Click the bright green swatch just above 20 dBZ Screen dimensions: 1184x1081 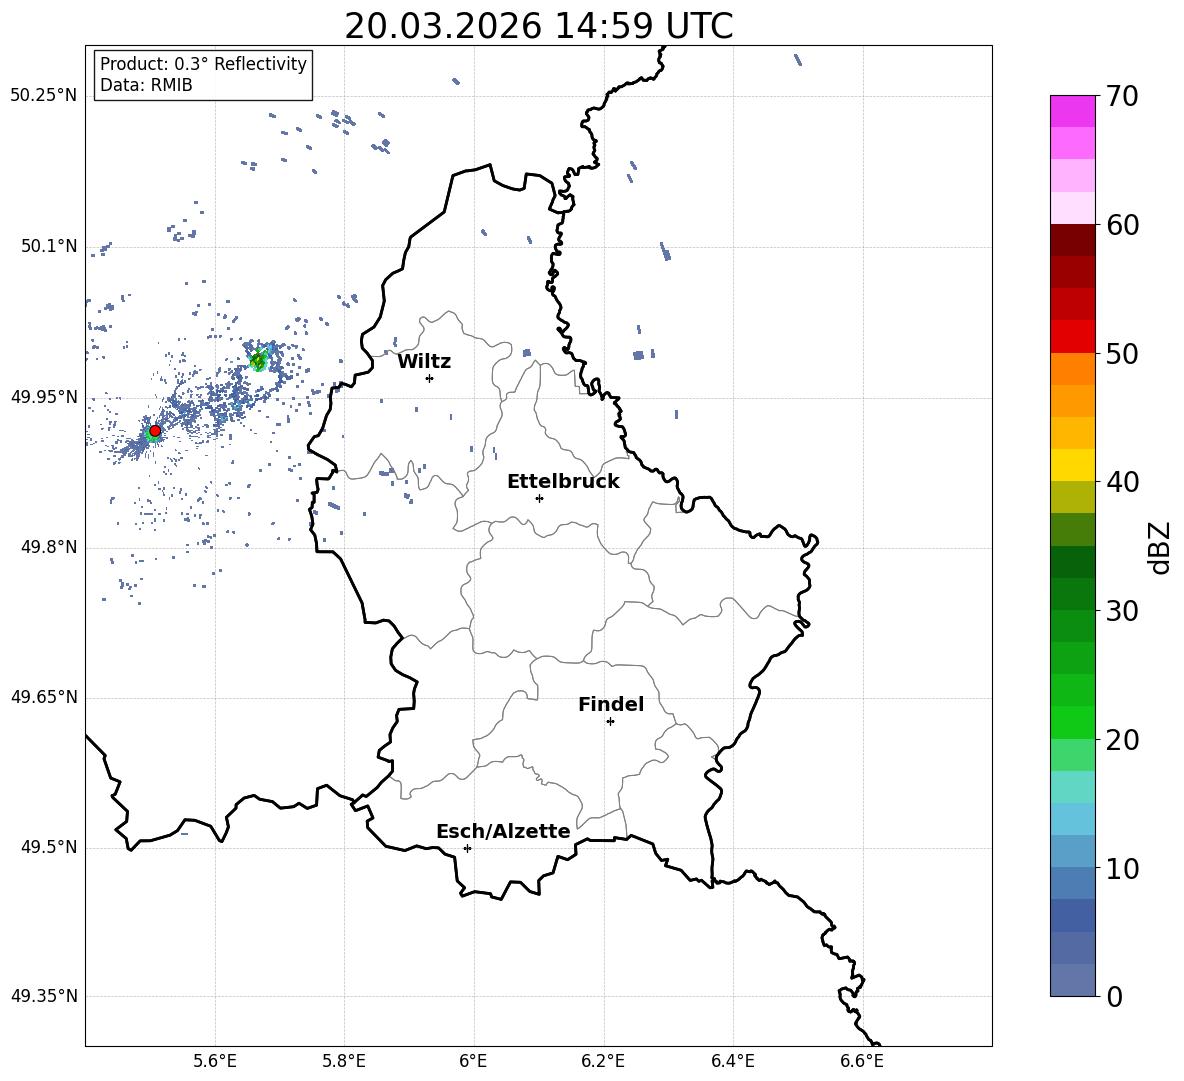[x=1072, y=722]
